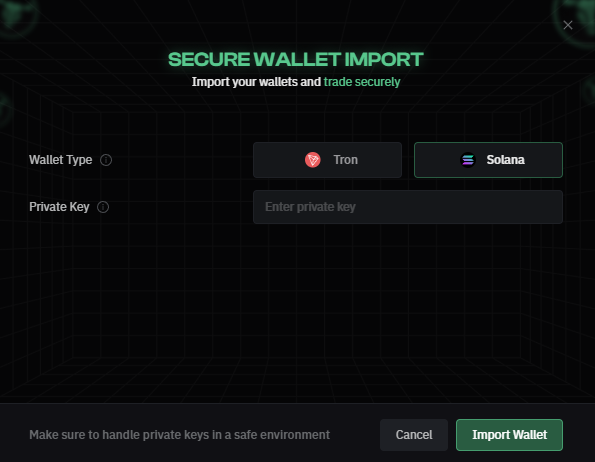Click the 'Import your wallets and' subtitle
This screenshot has width=595, height=462.
256,82
